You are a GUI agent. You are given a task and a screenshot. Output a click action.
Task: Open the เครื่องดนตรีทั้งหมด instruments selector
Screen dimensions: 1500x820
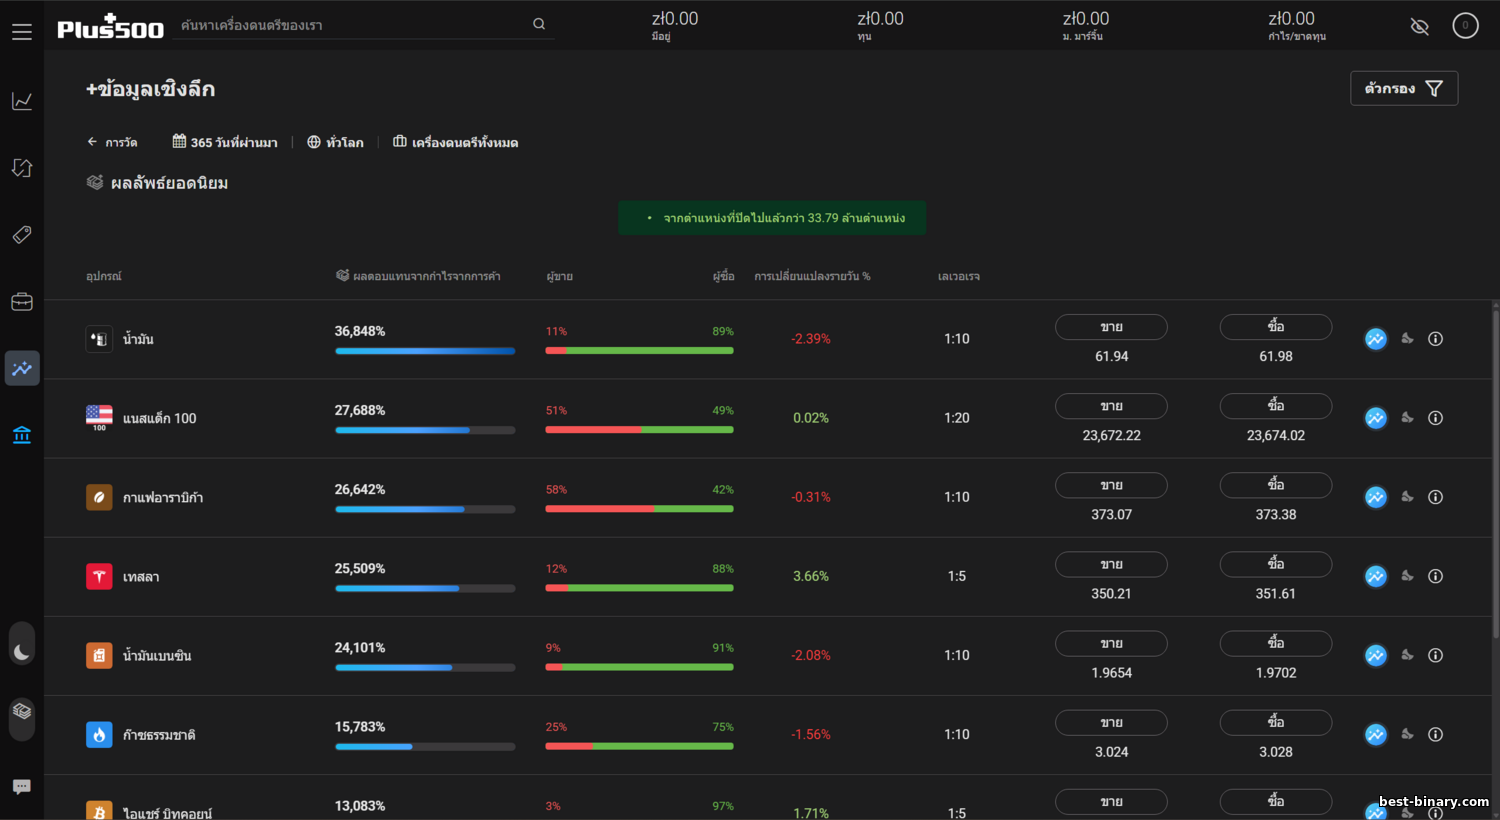pos(455,142)
